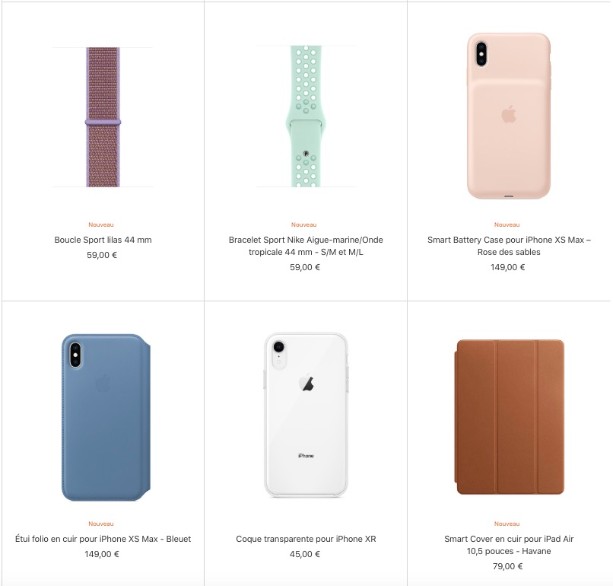The width and height of the screenshot is (613, 586).
Task: Open the clear iPhone XR case image
Action: tap(306, 415)
